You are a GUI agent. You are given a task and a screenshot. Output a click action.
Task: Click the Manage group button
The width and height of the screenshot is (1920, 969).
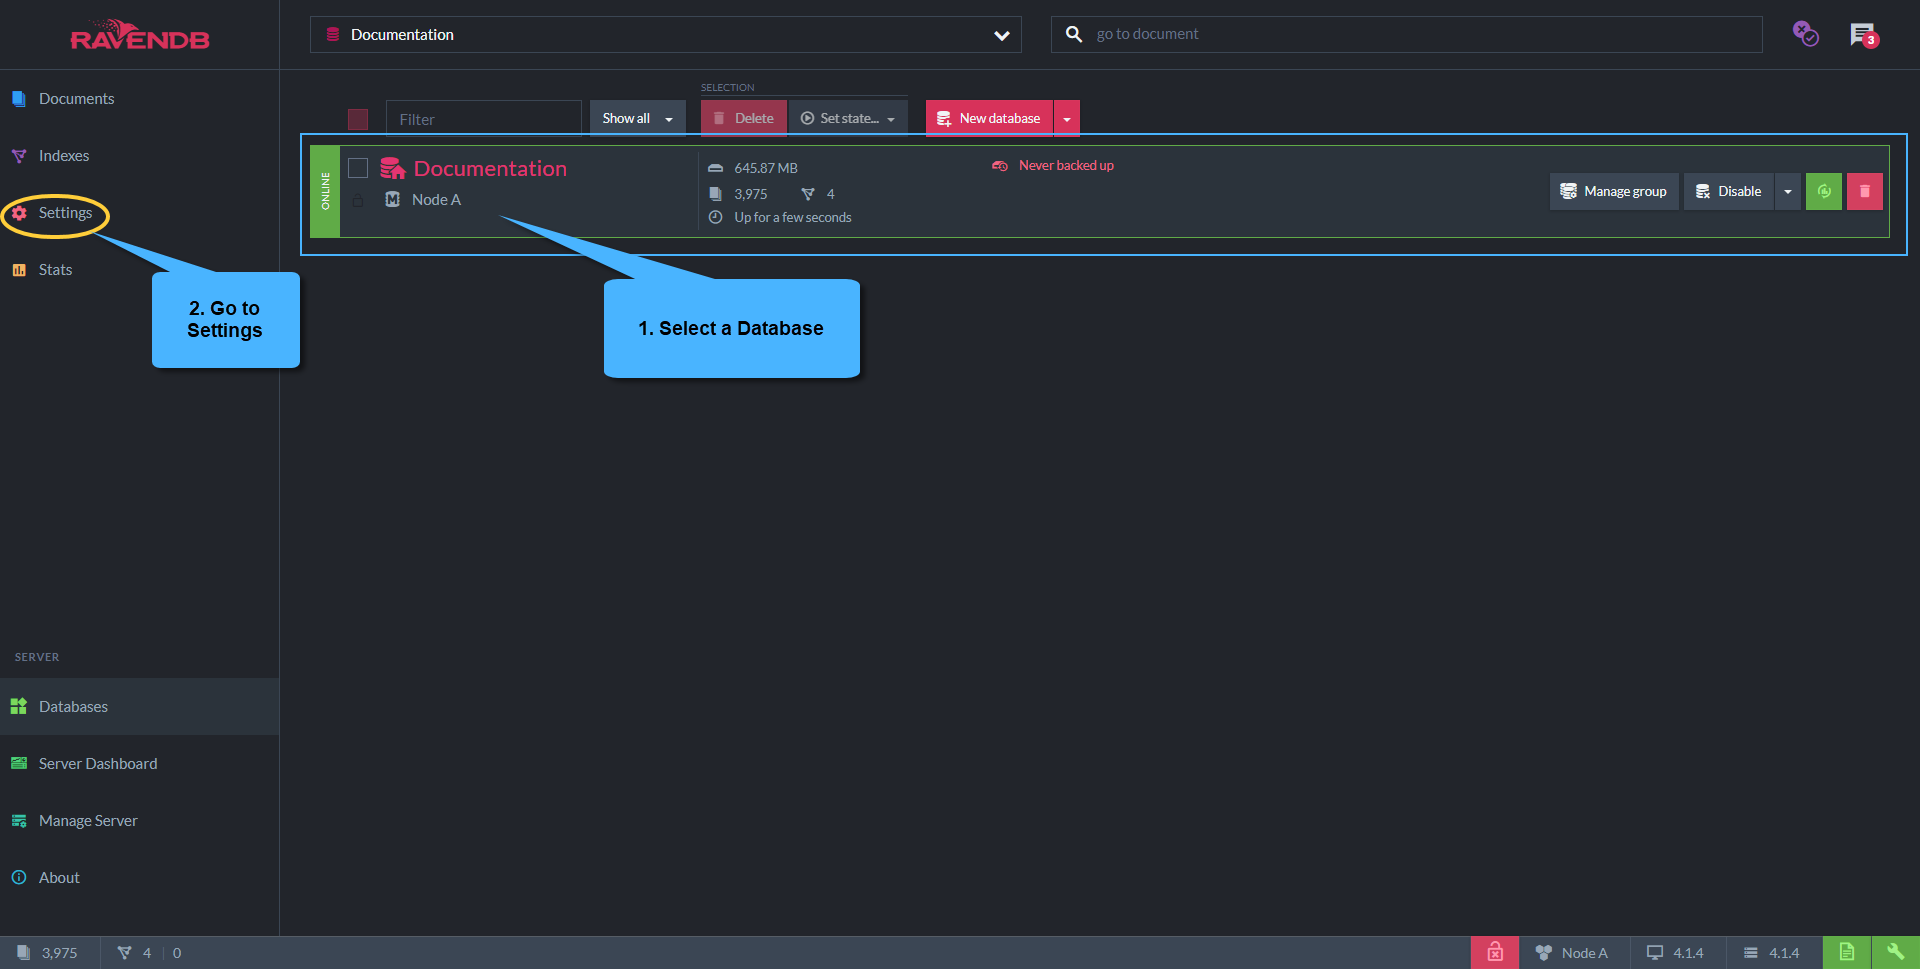(1614, 191)
